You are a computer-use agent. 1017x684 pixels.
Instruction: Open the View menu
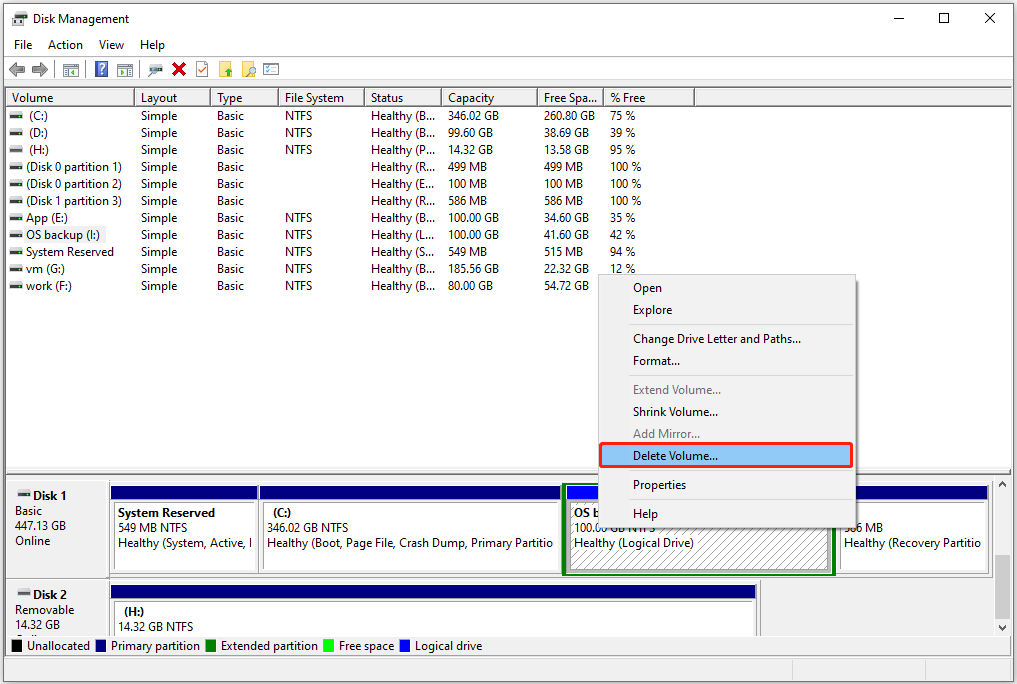(x=110, y=44)
